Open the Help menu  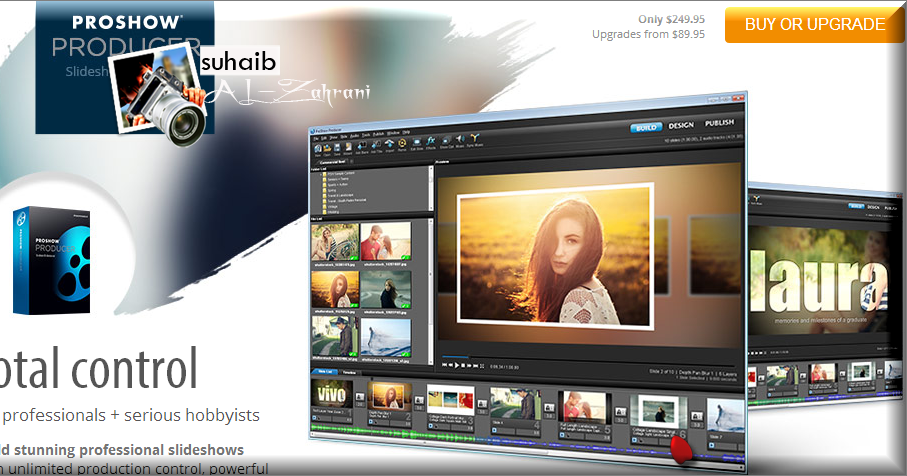coord(406,132)
